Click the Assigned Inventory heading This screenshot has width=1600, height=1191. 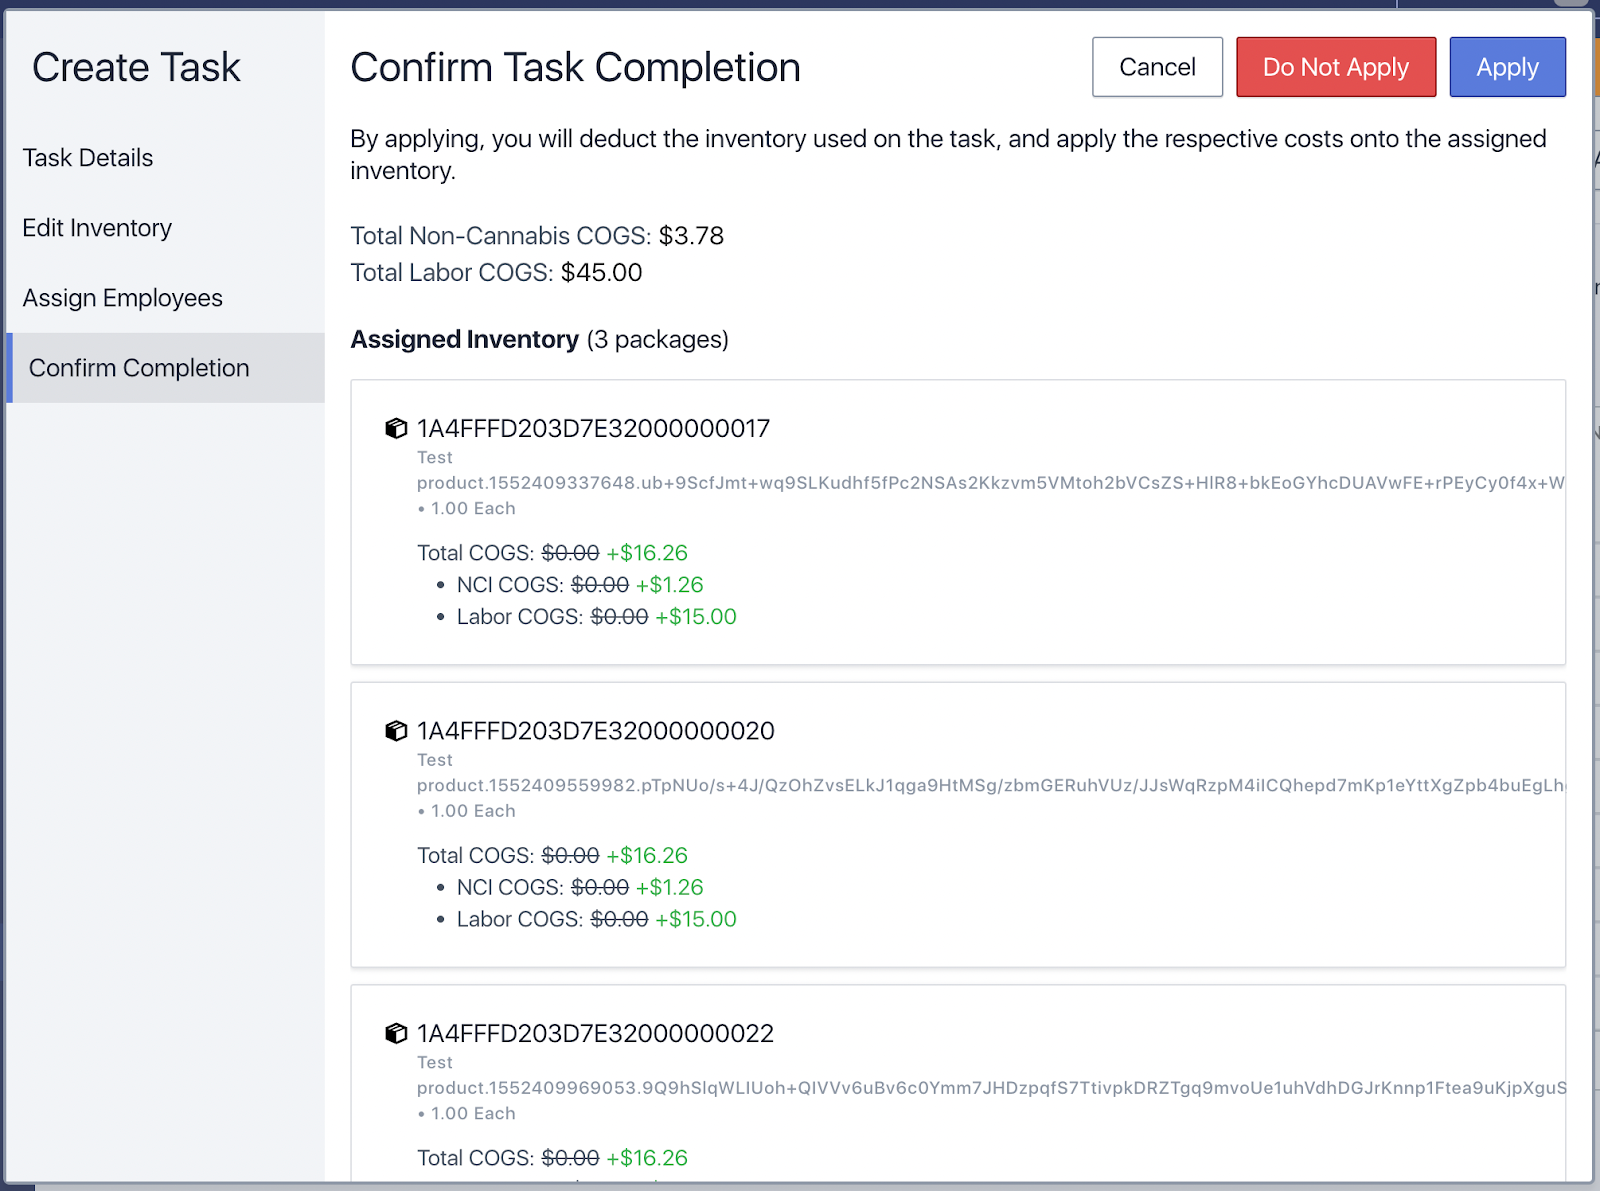point(464,340)
